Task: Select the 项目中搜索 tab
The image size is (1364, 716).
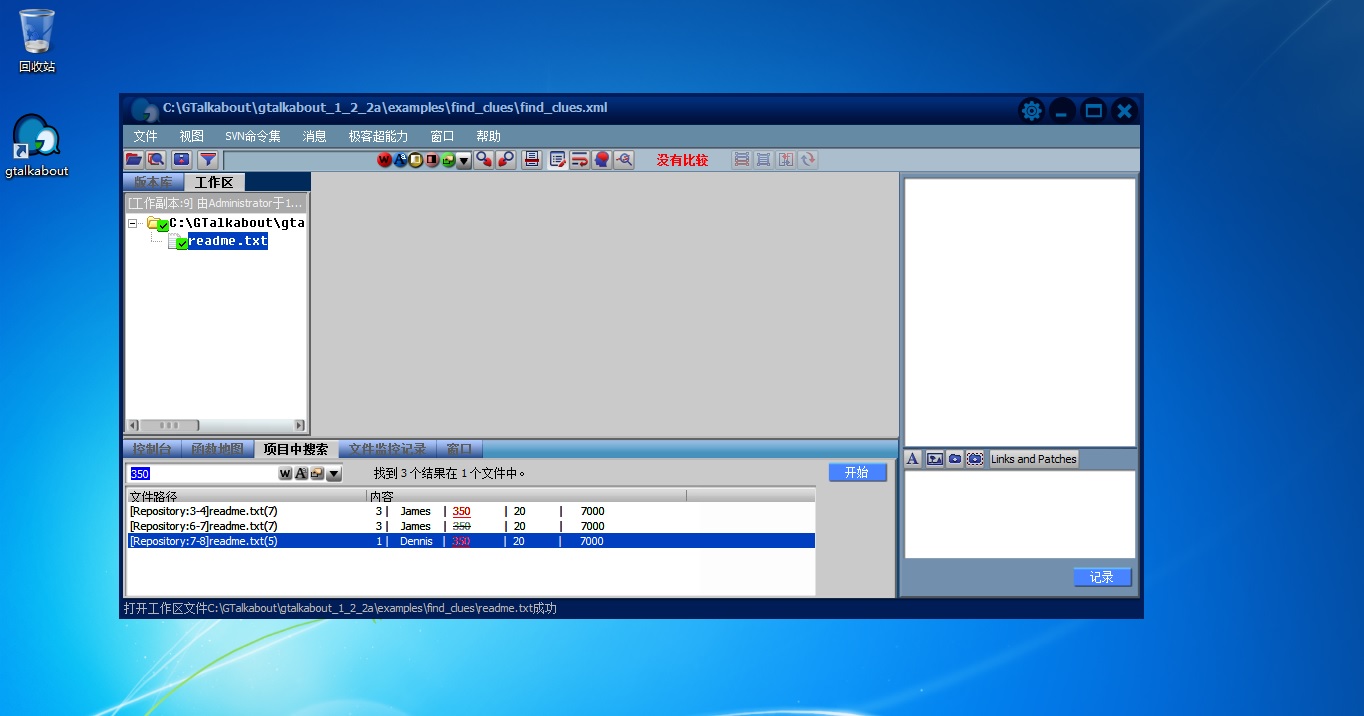Action: (296, 449)
